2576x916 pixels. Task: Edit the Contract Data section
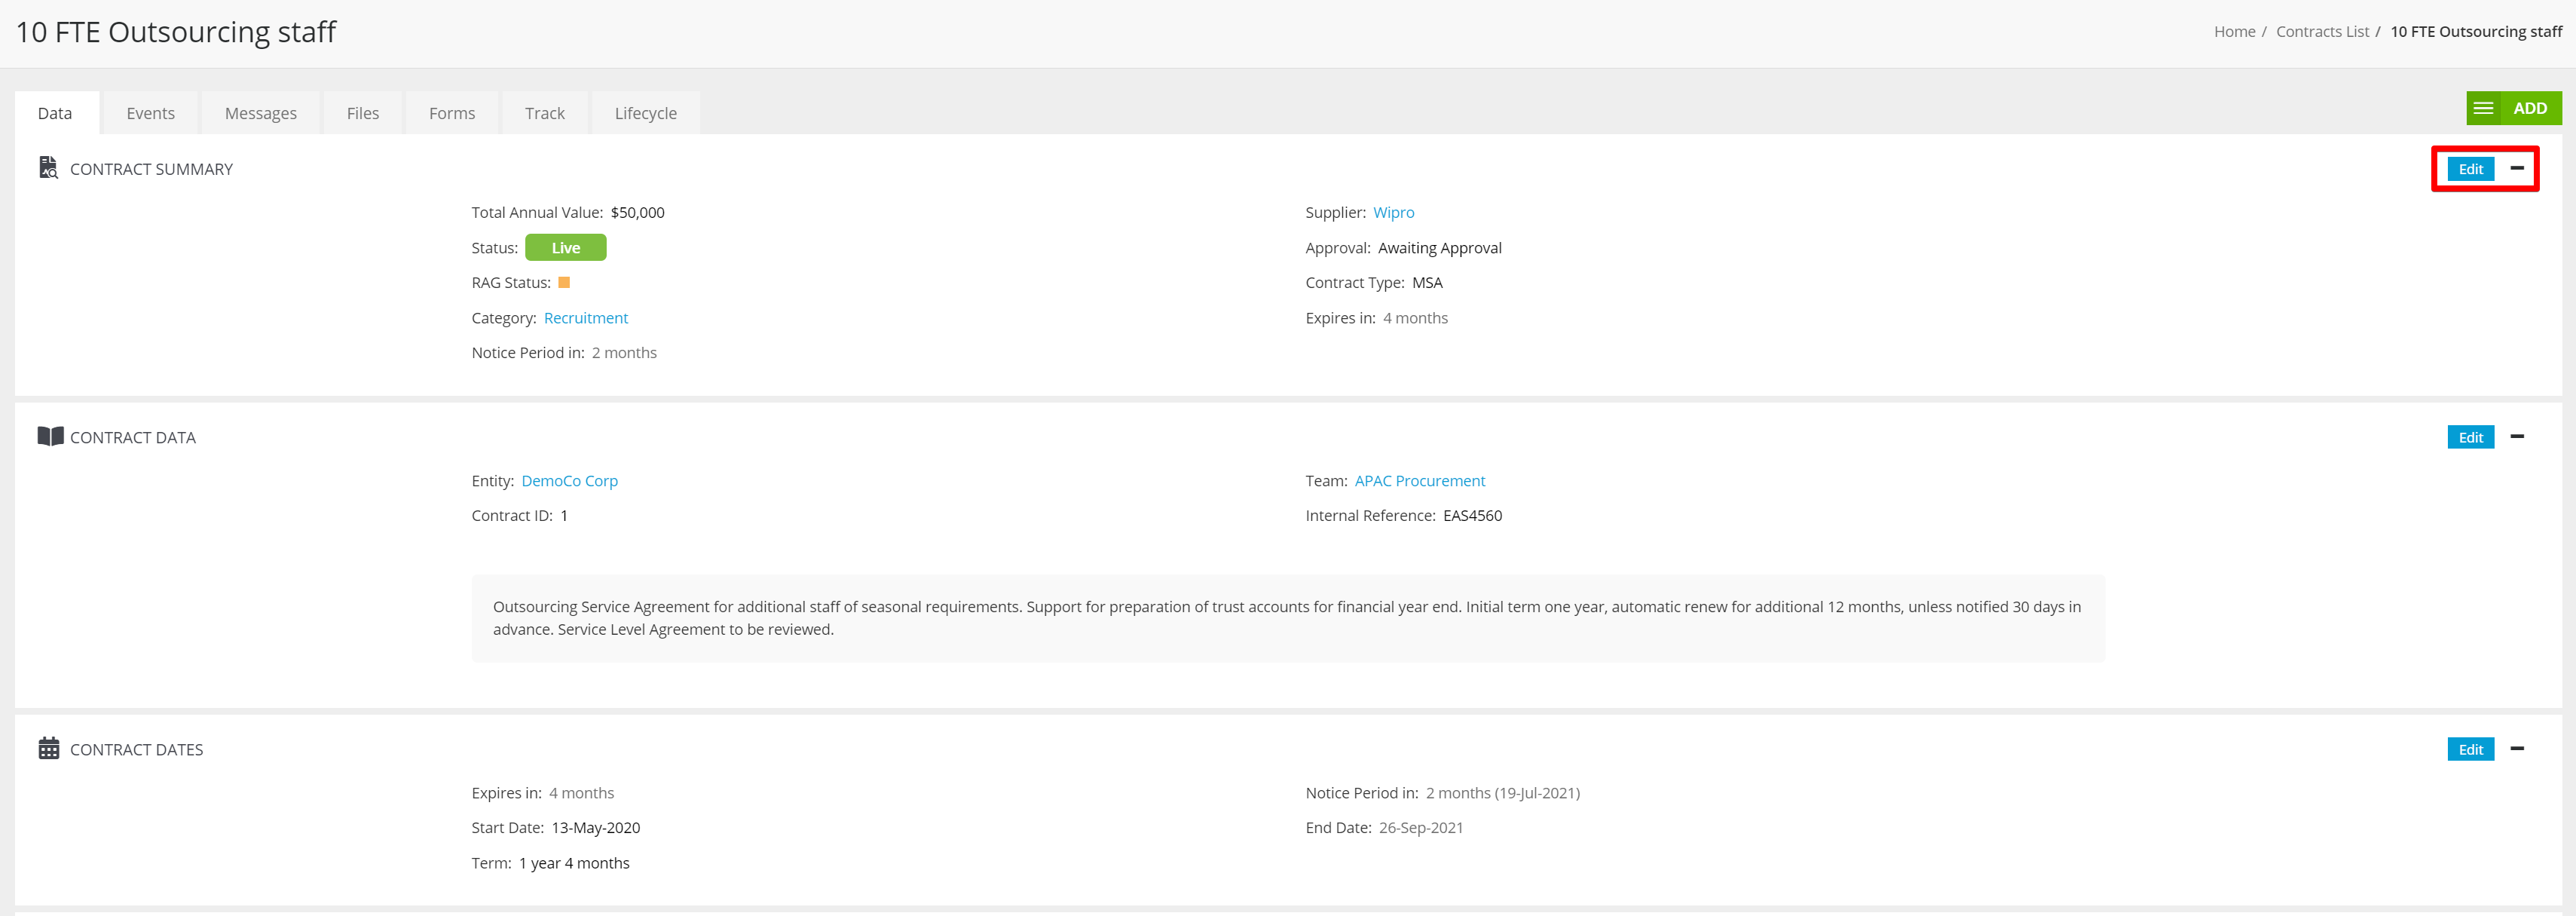click(x=2471, y=437)
